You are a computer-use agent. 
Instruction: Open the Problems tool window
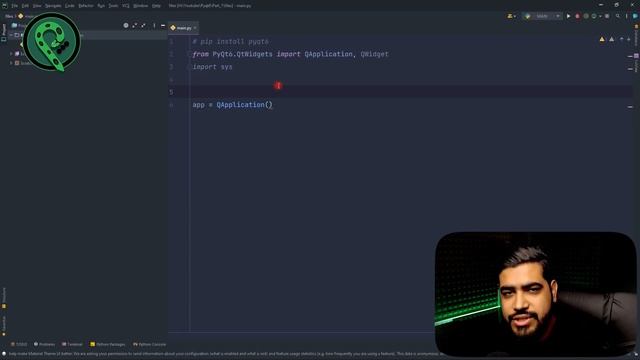click(44, 344)
